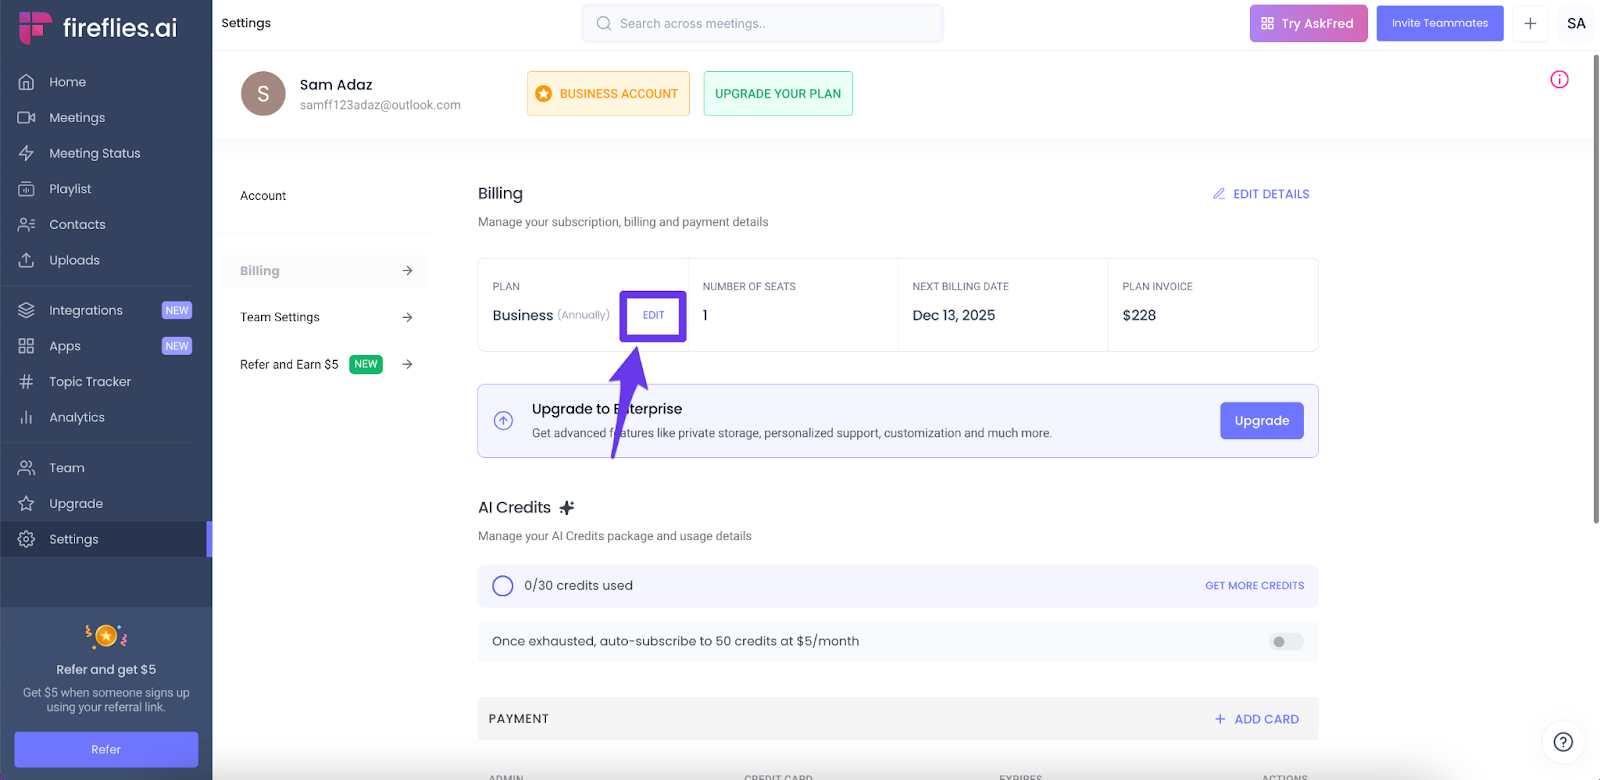The width and height of the screenshot is (1600, 780).
Task: Select the Account settings tab
Action: [x=263, y=196]
